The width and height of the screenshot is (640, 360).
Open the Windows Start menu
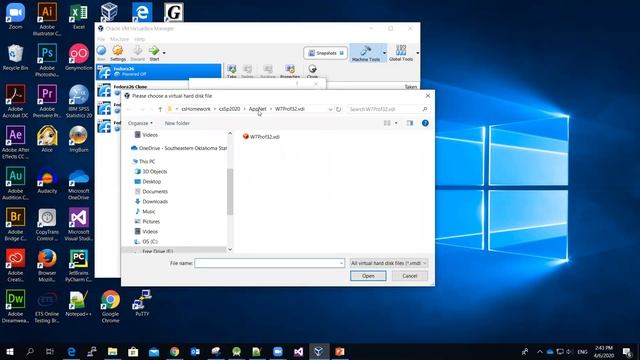coord(10,351)
